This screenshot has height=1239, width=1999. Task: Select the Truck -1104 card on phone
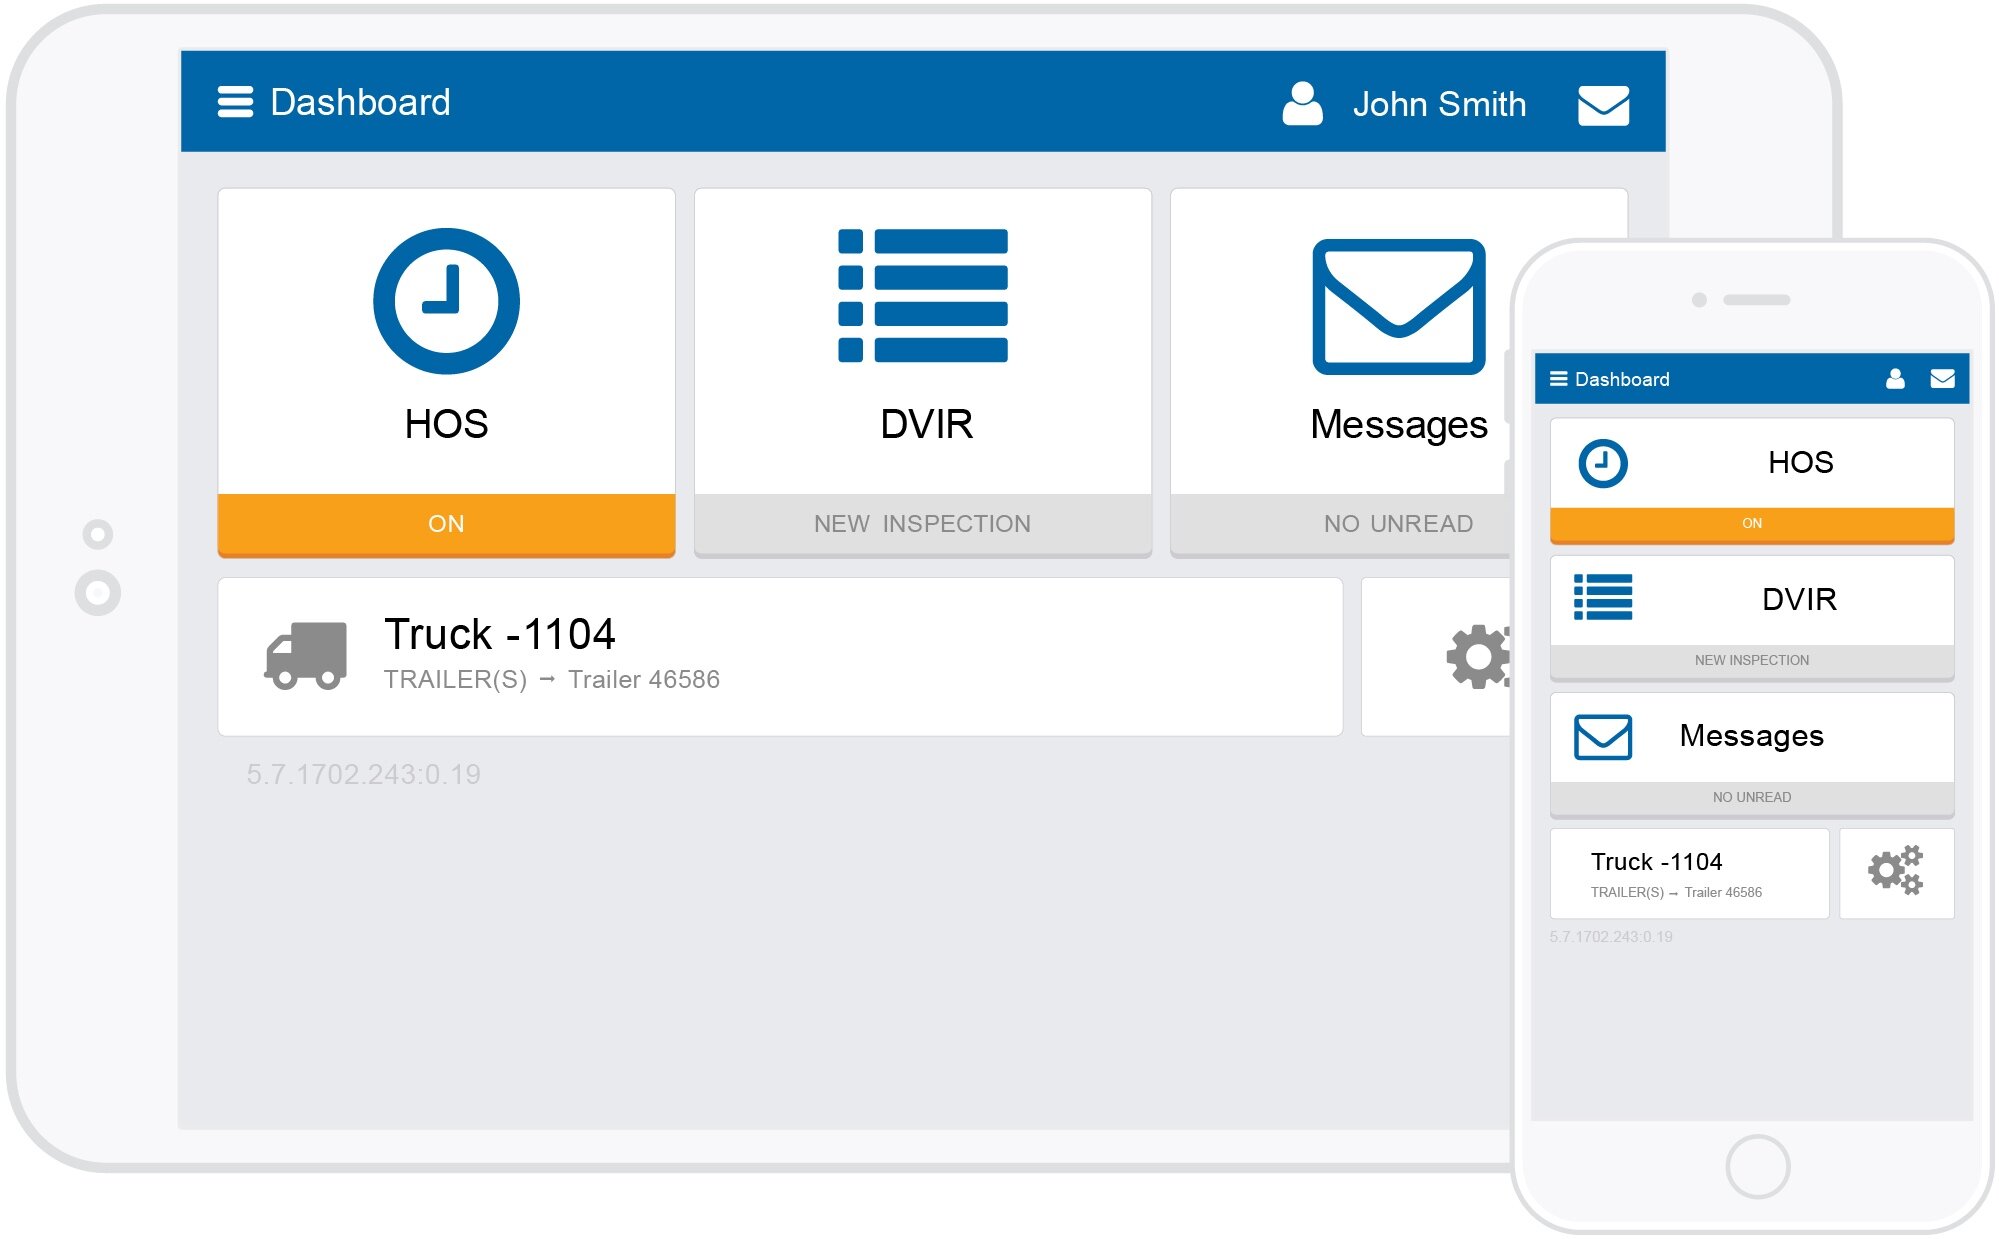pyautogui.click(x=1689, y=873)
